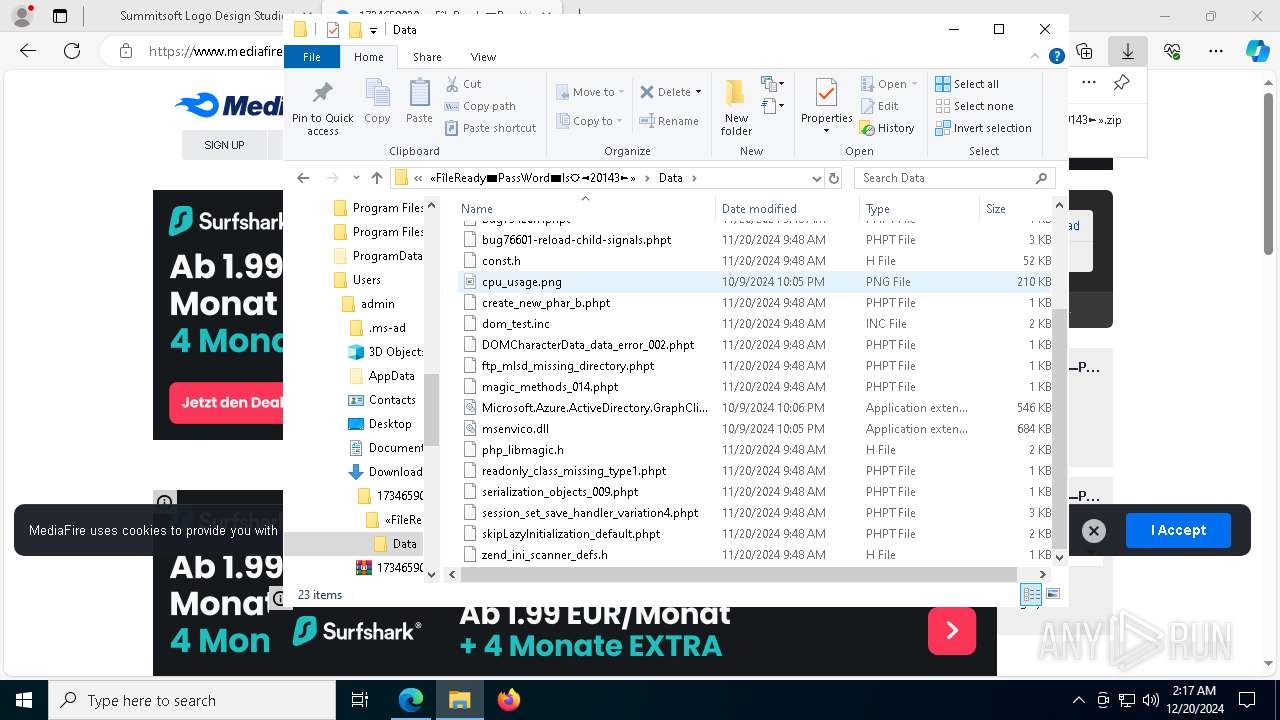Show file History from ribbon
Screen dimensions: 1280x720
point(887,128)
